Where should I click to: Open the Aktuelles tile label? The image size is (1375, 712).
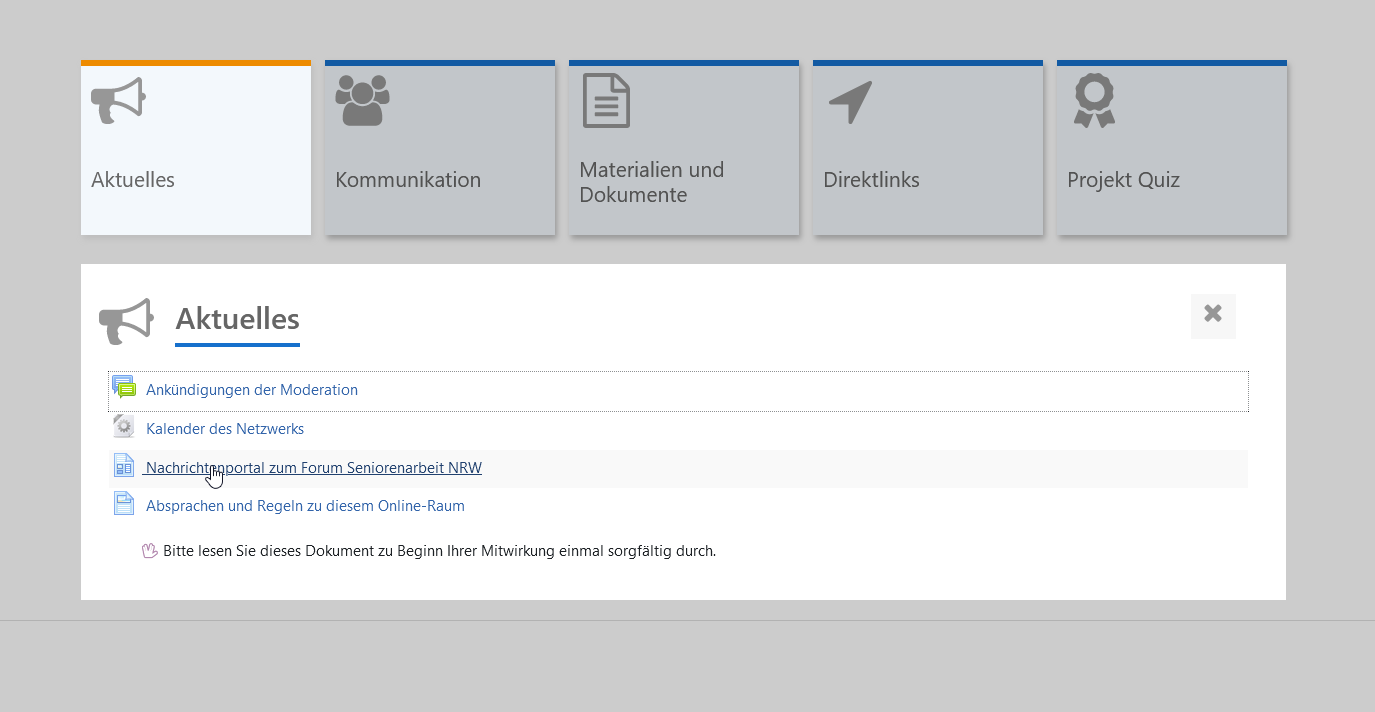click(133, 180)
